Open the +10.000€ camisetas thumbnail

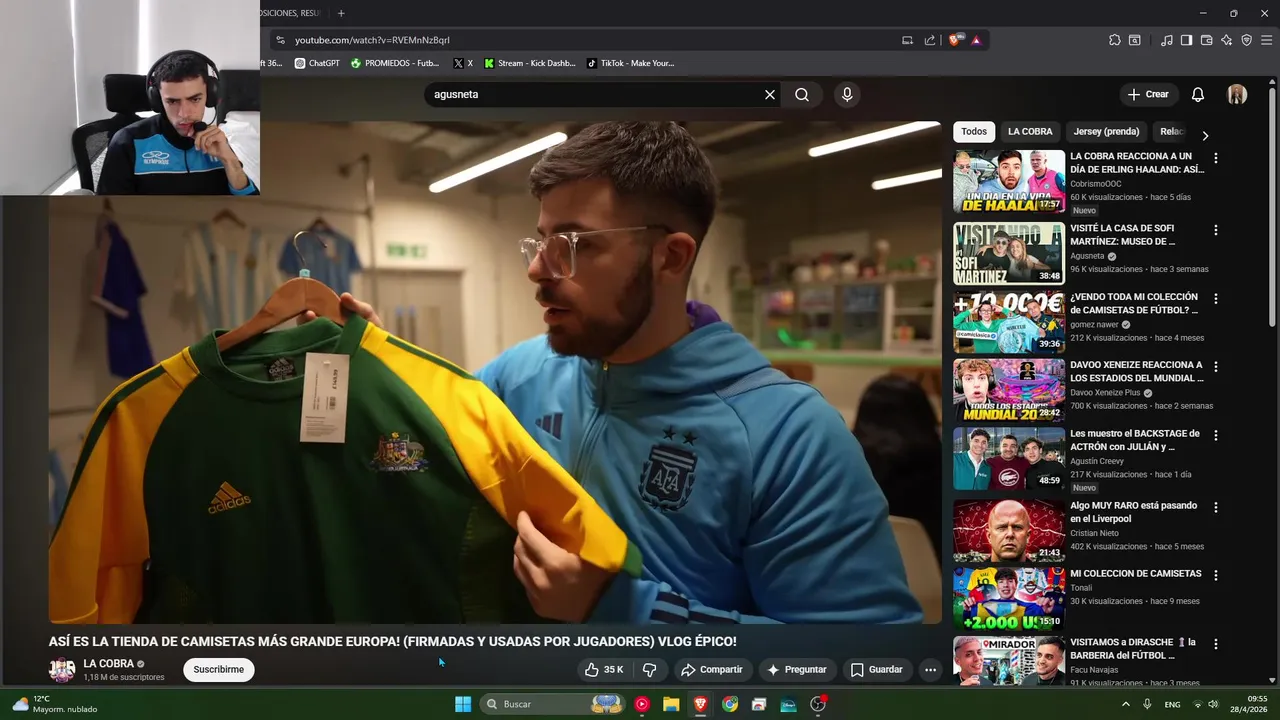(1009, 322)
